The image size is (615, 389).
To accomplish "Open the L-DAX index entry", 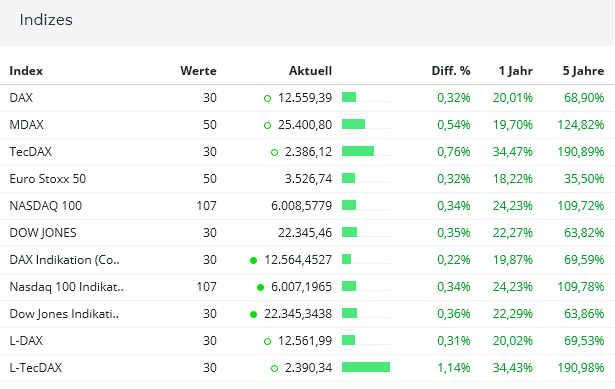I will click(26, 341).
